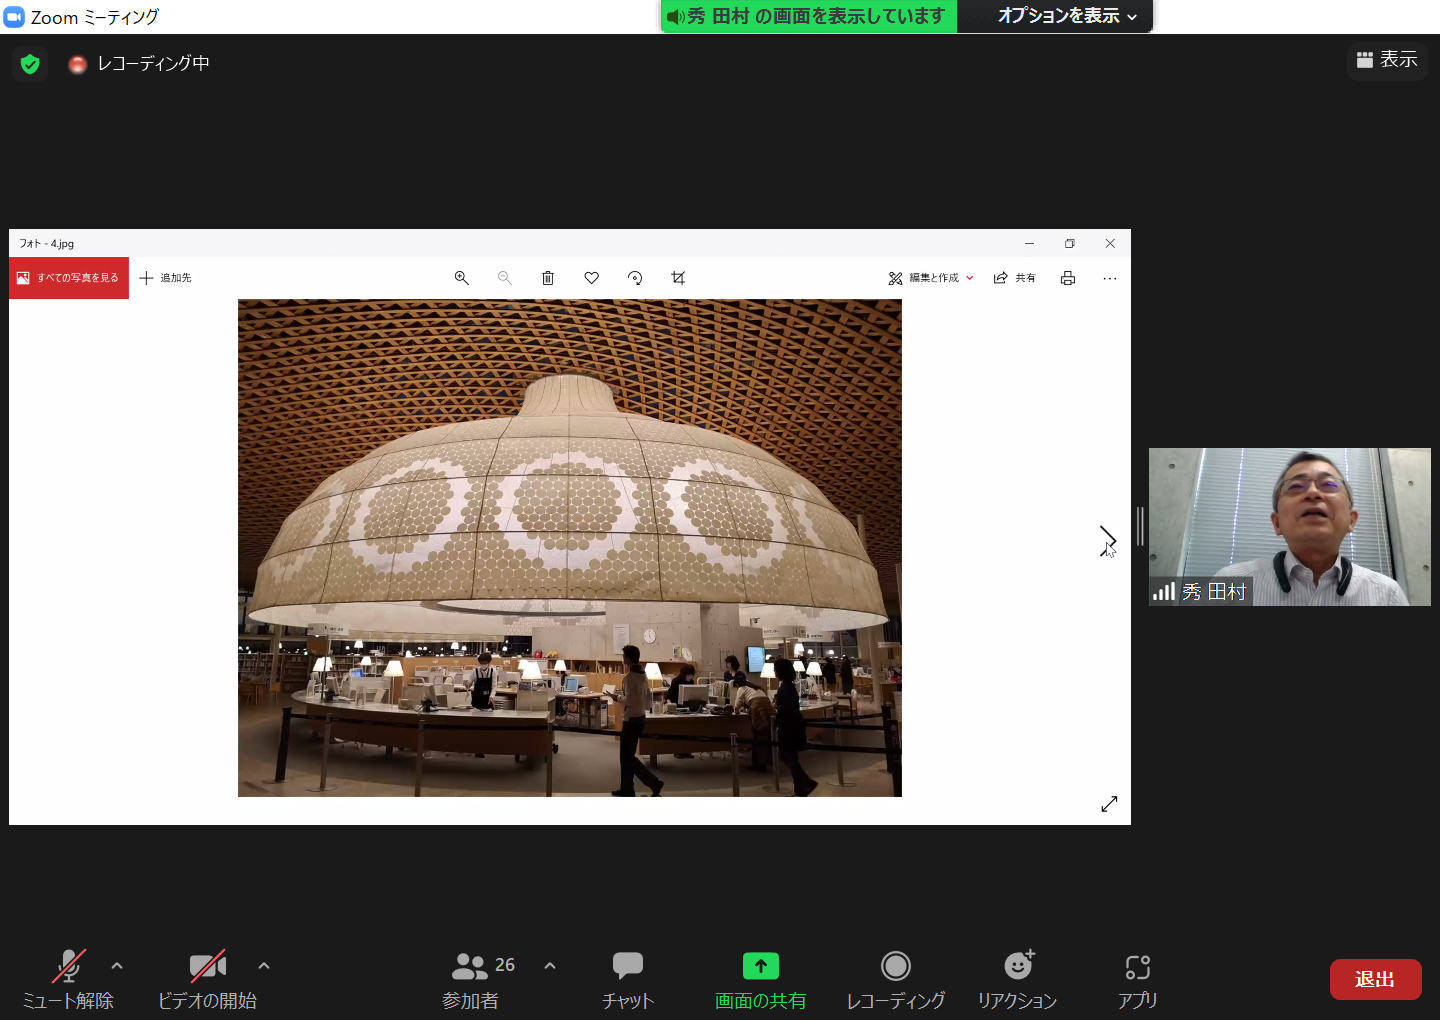Image resolution: width=1442 pixels, height=1020 pixels.
Task: Click the library photo being shared
Action: point(570,548)
